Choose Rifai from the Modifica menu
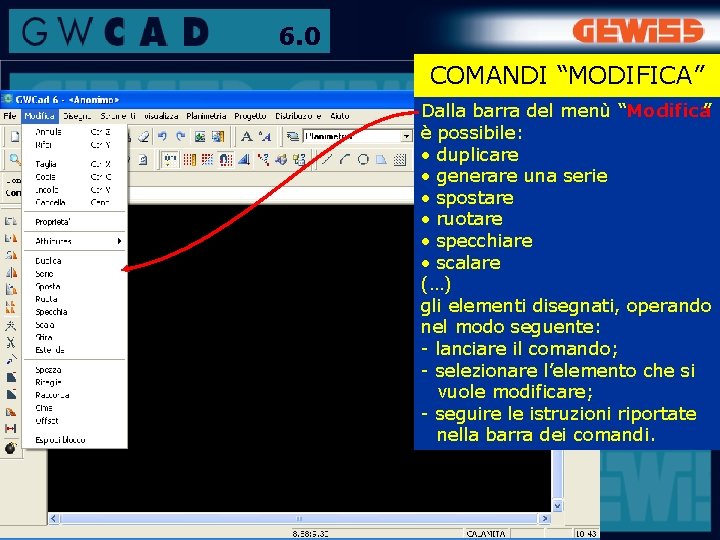Viewport: 720px width, 540px height. 74,145
